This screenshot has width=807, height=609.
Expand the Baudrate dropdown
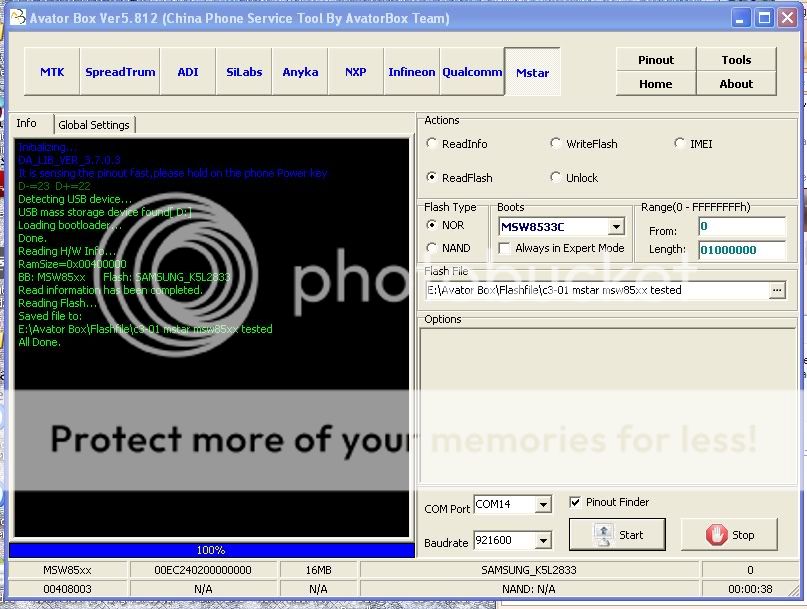point(543,541)
